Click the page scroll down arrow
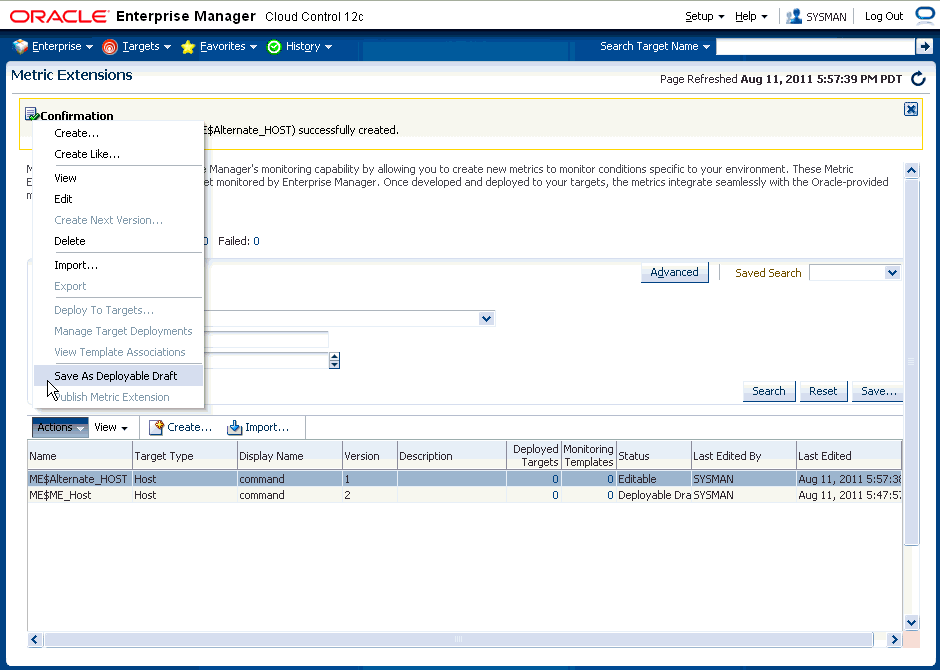The image size is (940, 670). click(x=911, y=622)
